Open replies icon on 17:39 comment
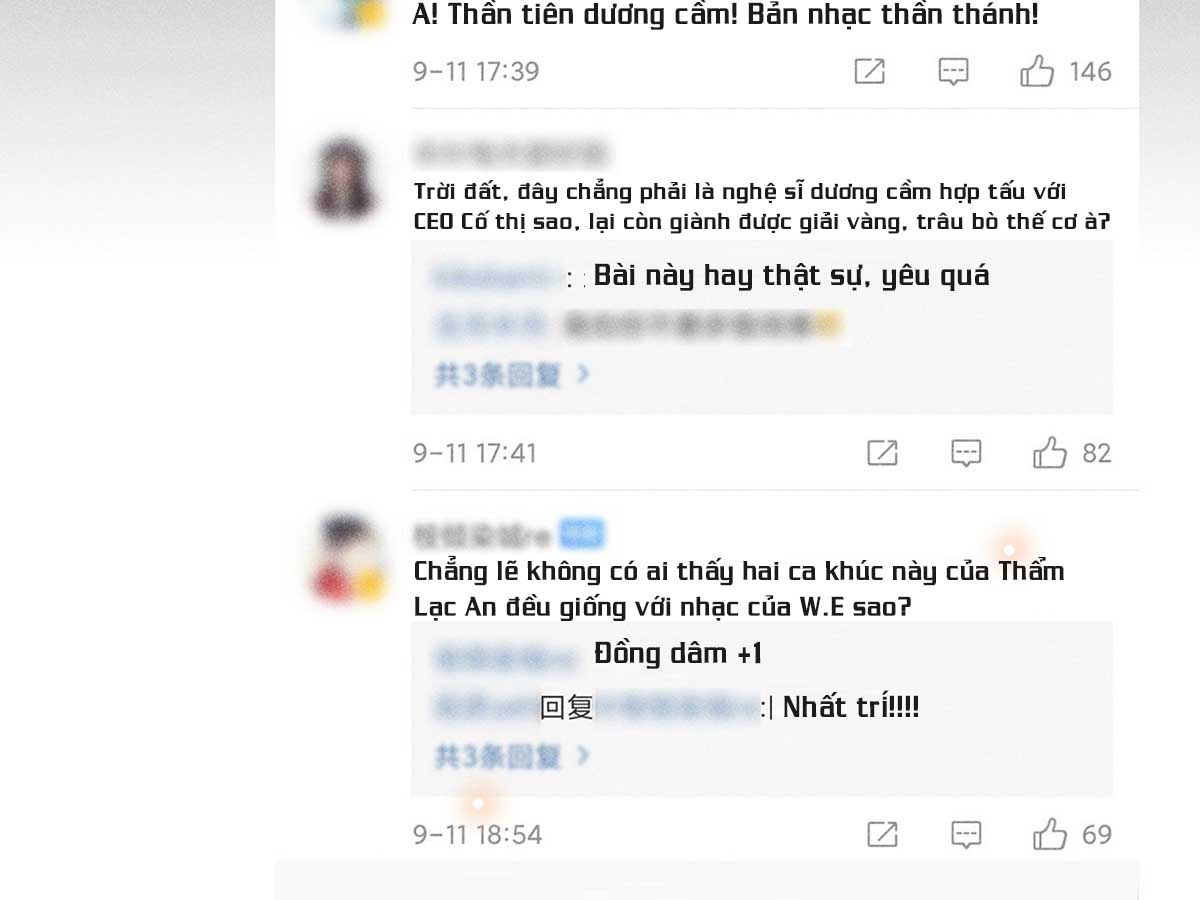The width and height of the screenshot is (1200, 900). pos(953,71)
